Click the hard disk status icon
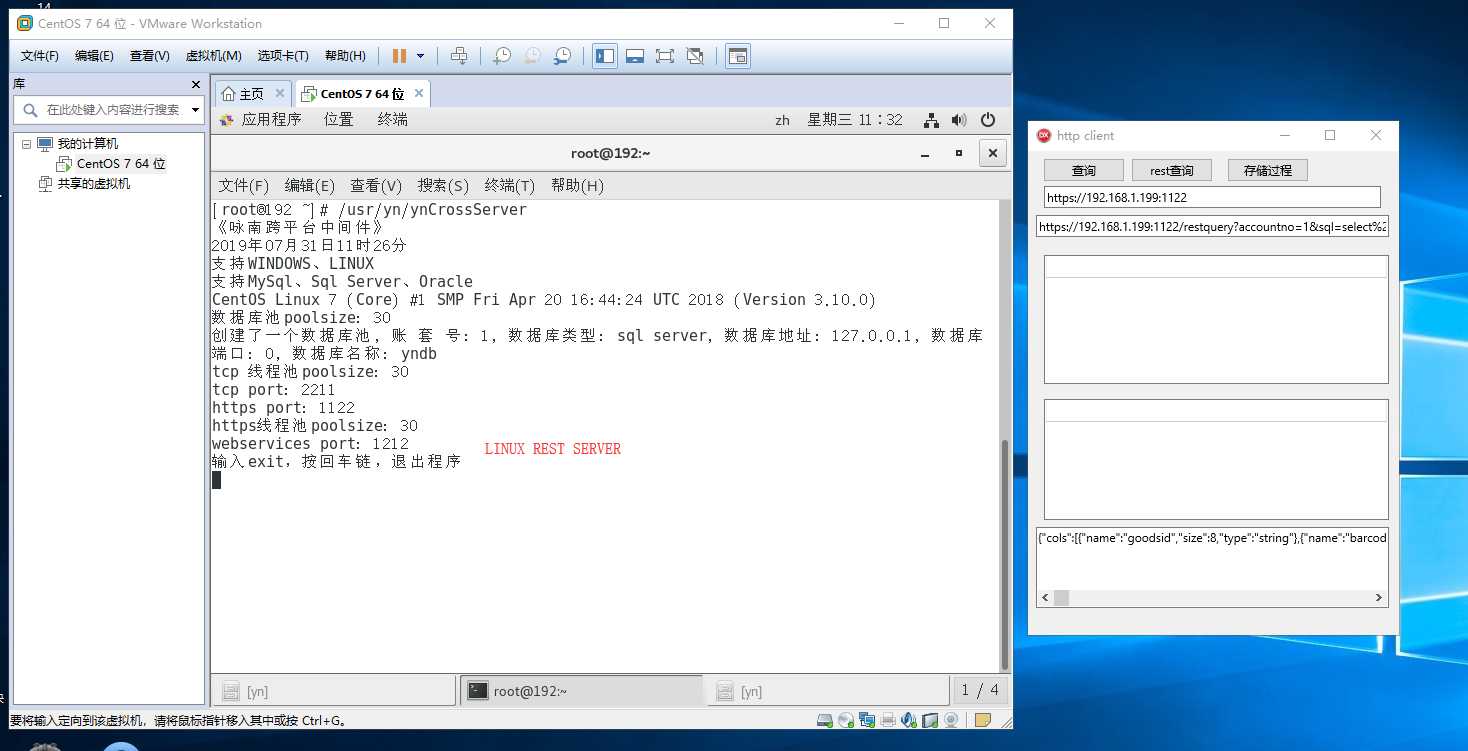The image size is (1468, 751). 825,719
